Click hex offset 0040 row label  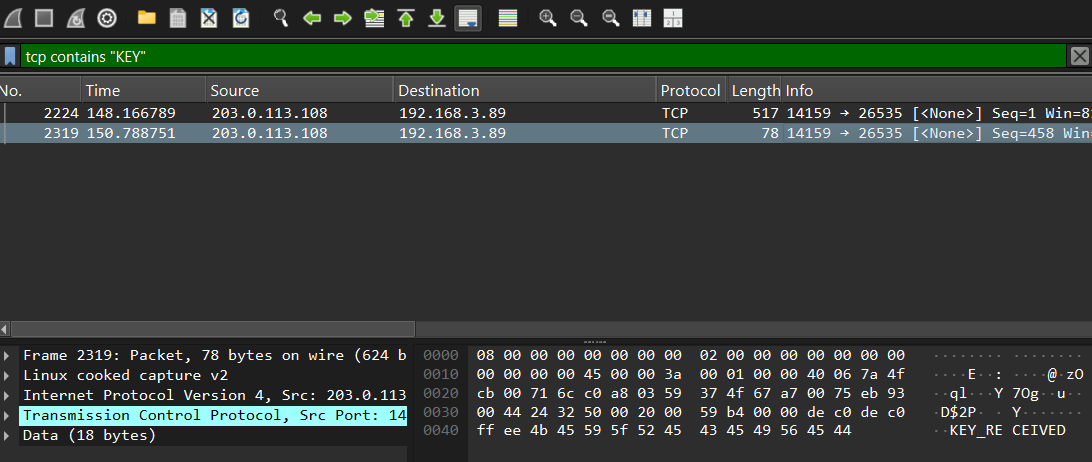point(441,431)
